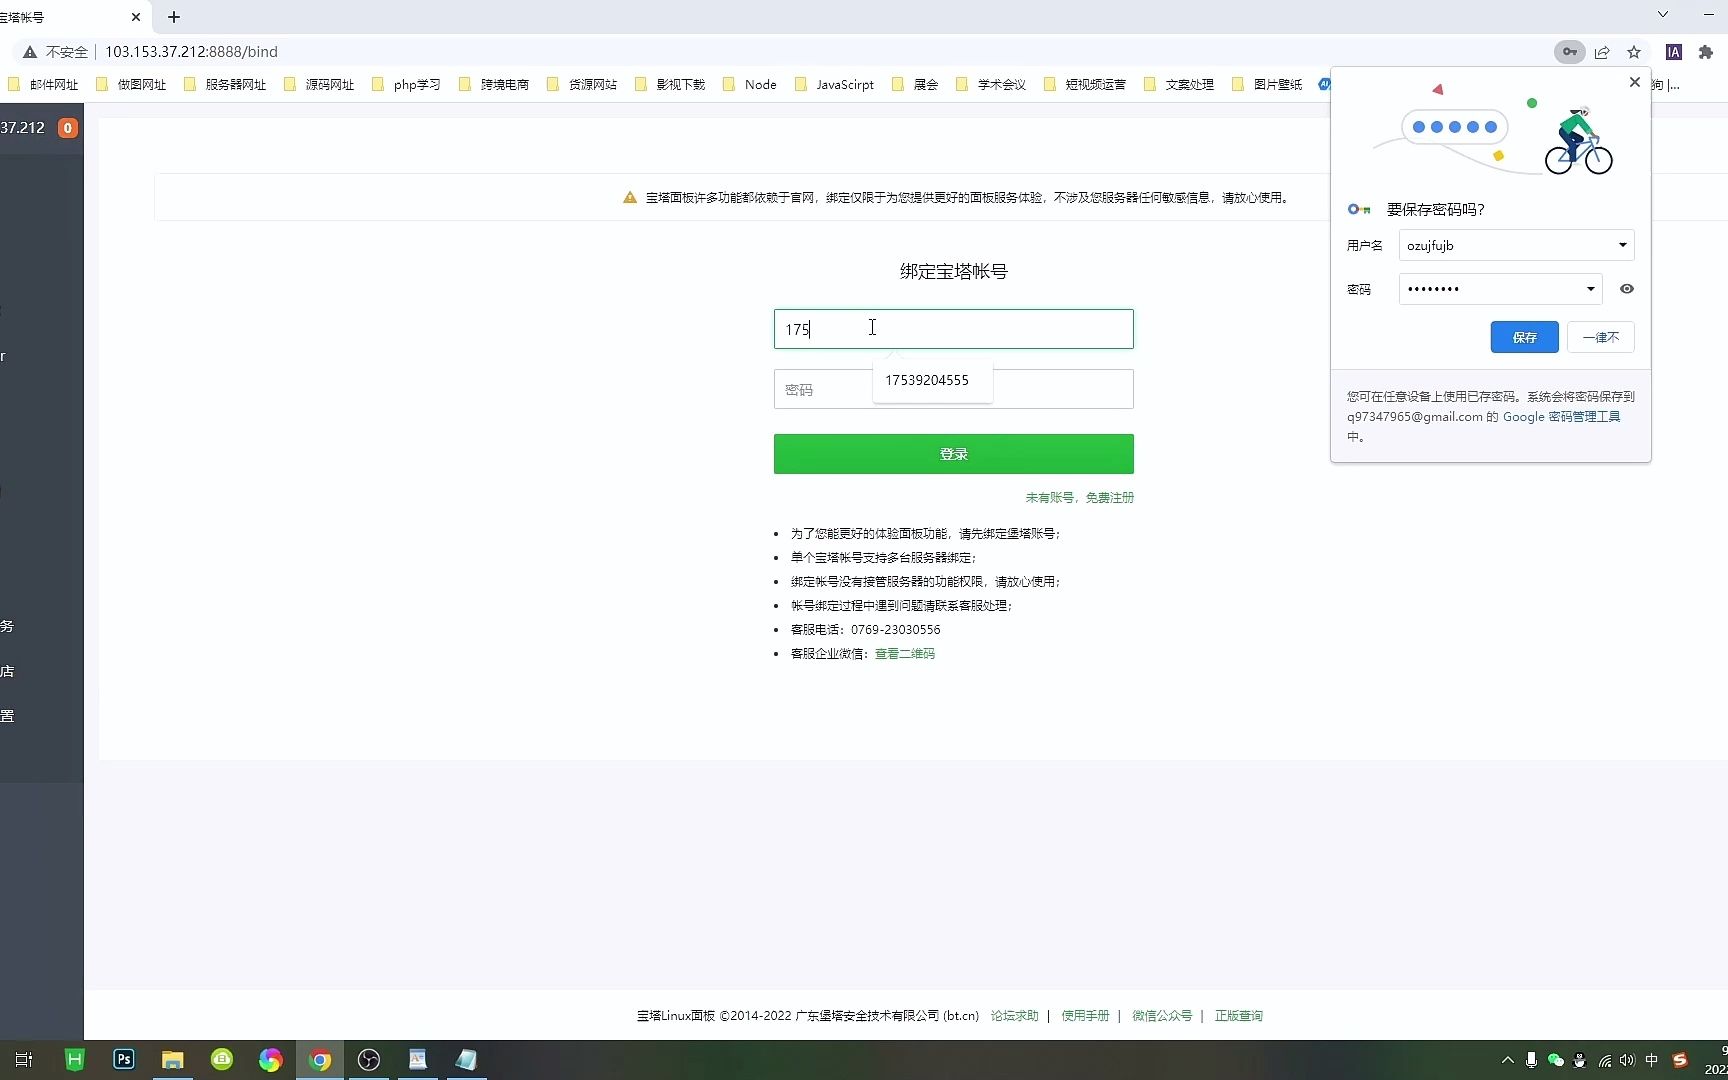The image size is (1728, 1080).
Task: Open php学习 bookmark folder
Action: (x=407, y=84)
